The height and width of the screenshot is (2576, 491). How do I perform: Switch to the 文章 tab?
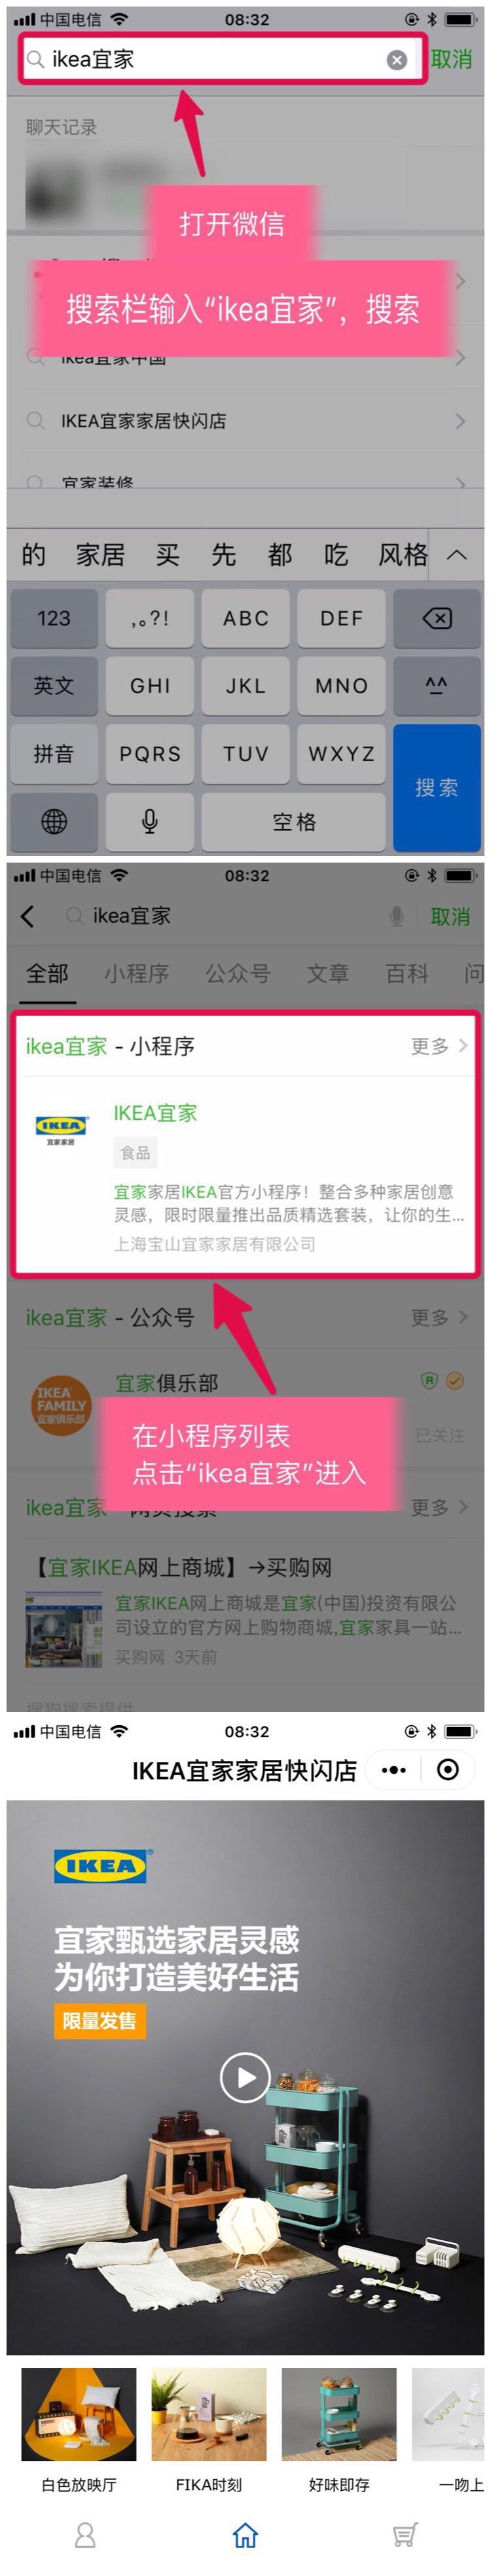[327, 974]
